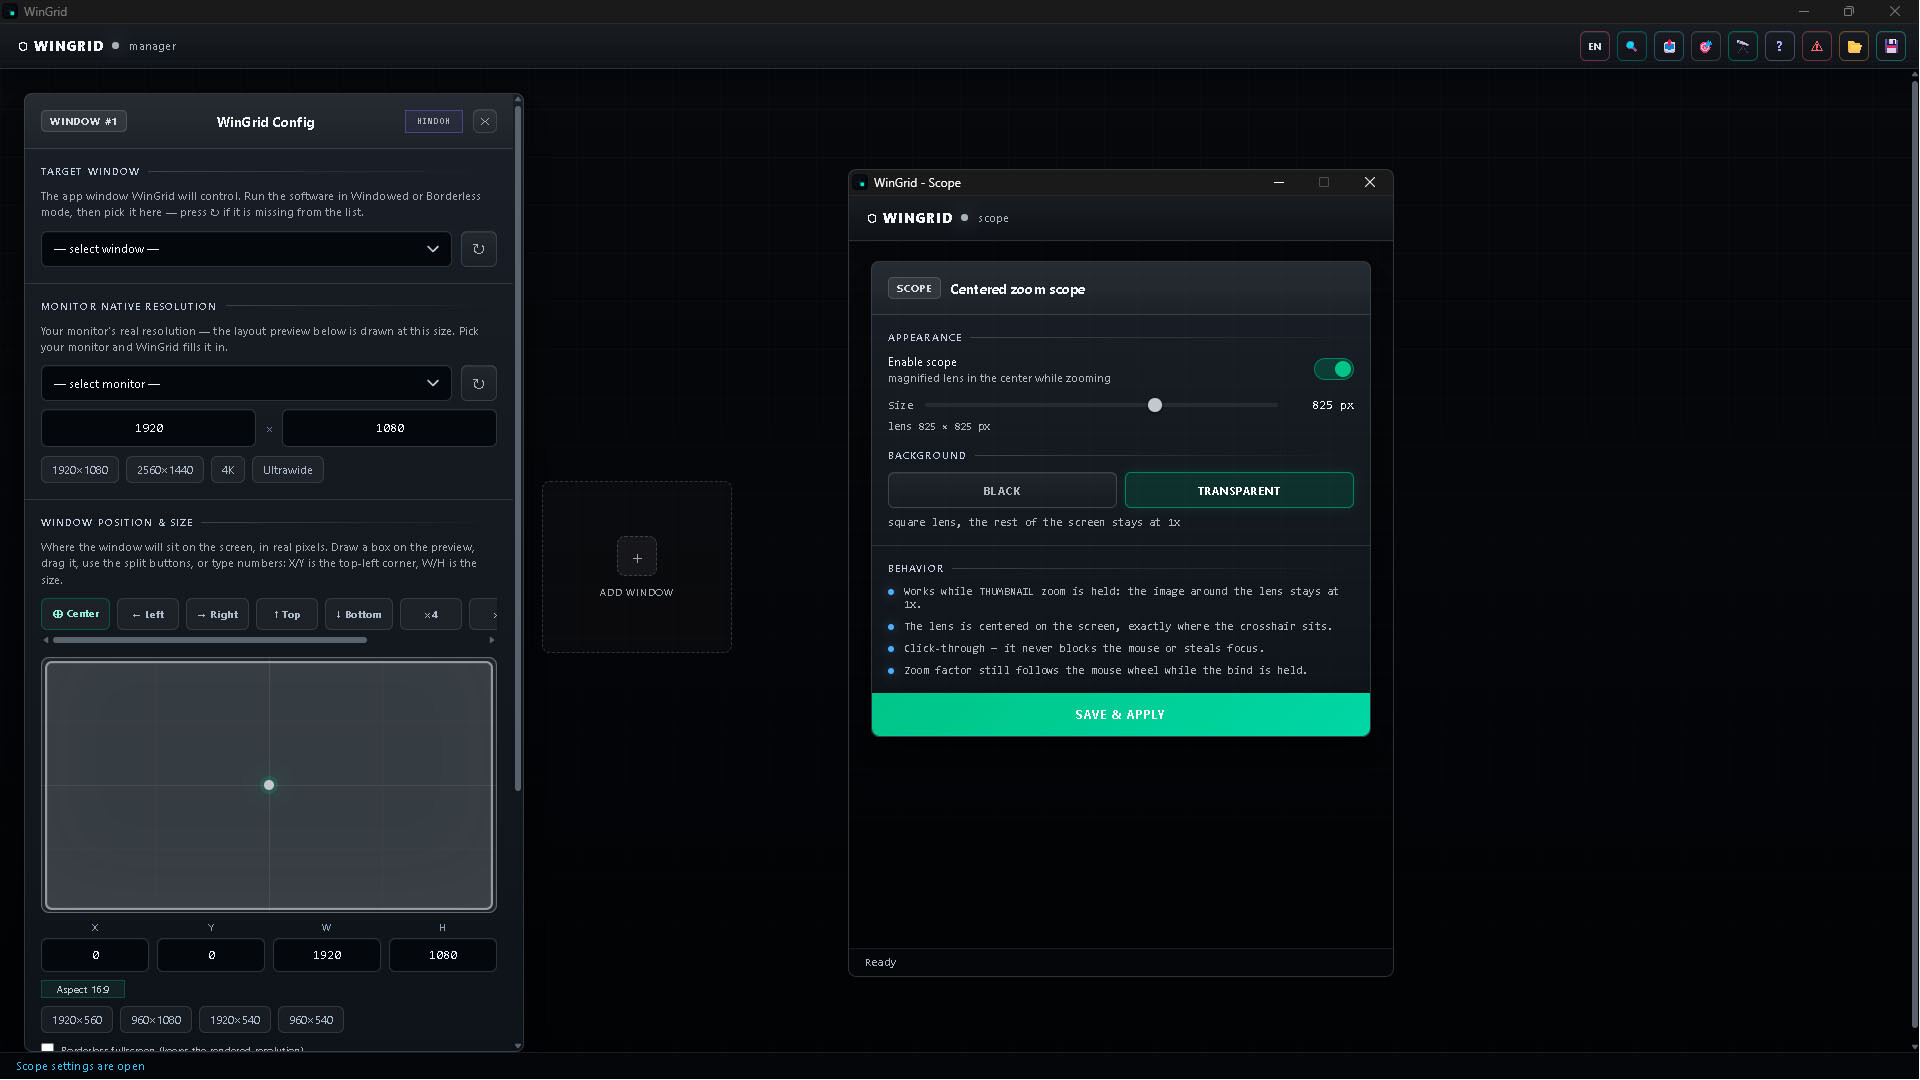
Task: Snap window to the Left half
Action: pyautogui.click(x=148, y=614)
